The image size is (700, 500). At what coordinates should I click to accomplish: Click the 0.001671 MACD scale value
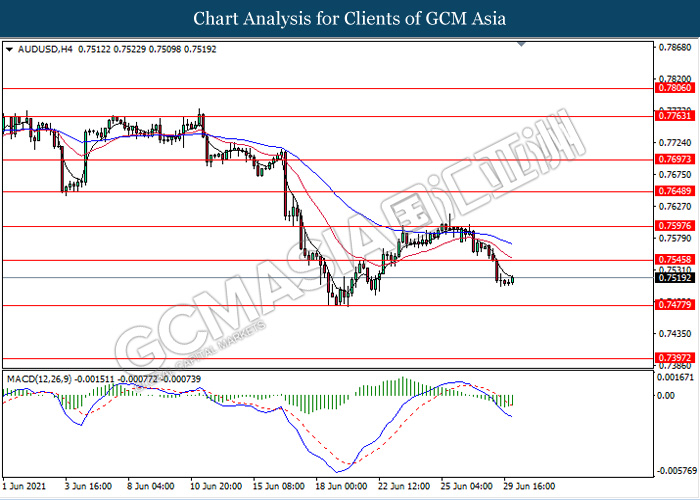(x=675, y=378)
